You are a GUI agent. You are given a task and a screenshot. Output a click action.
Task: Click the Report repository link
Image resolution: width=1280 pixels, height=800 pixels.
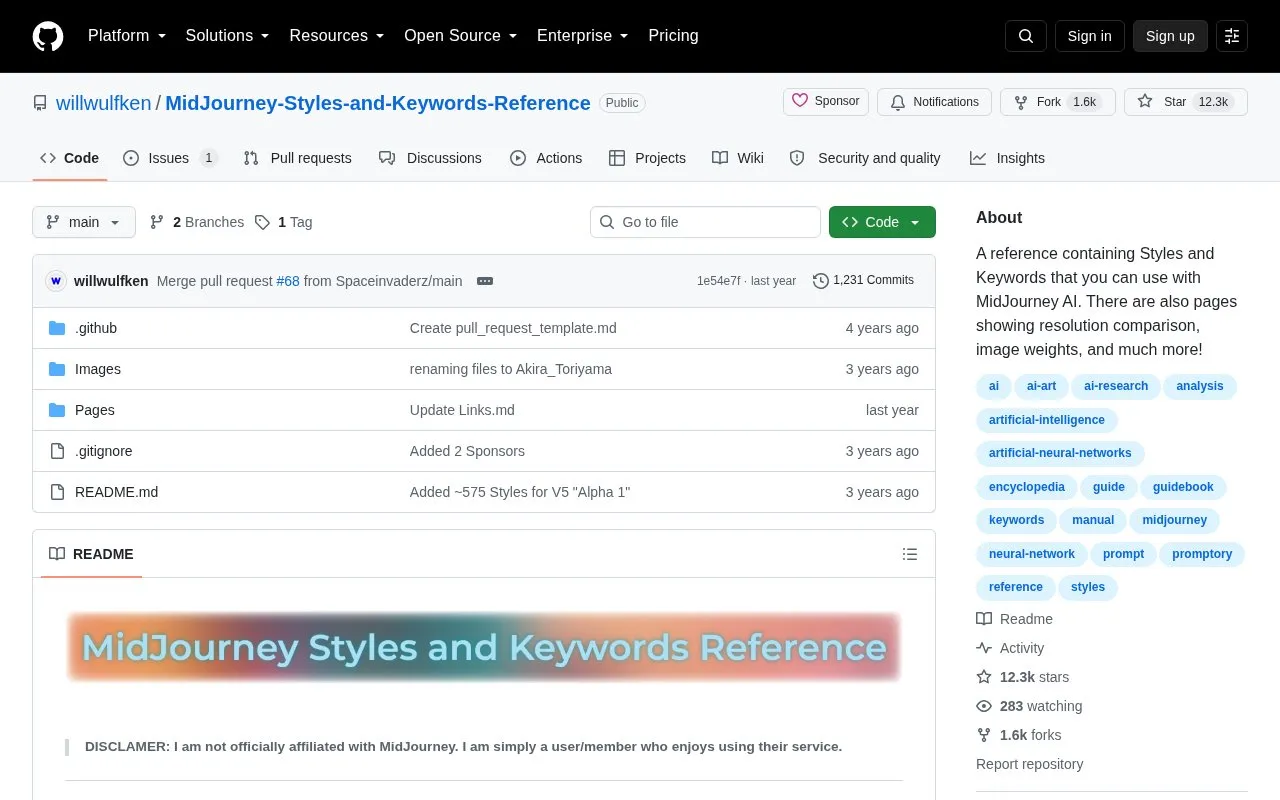(x=1029, y=764)
